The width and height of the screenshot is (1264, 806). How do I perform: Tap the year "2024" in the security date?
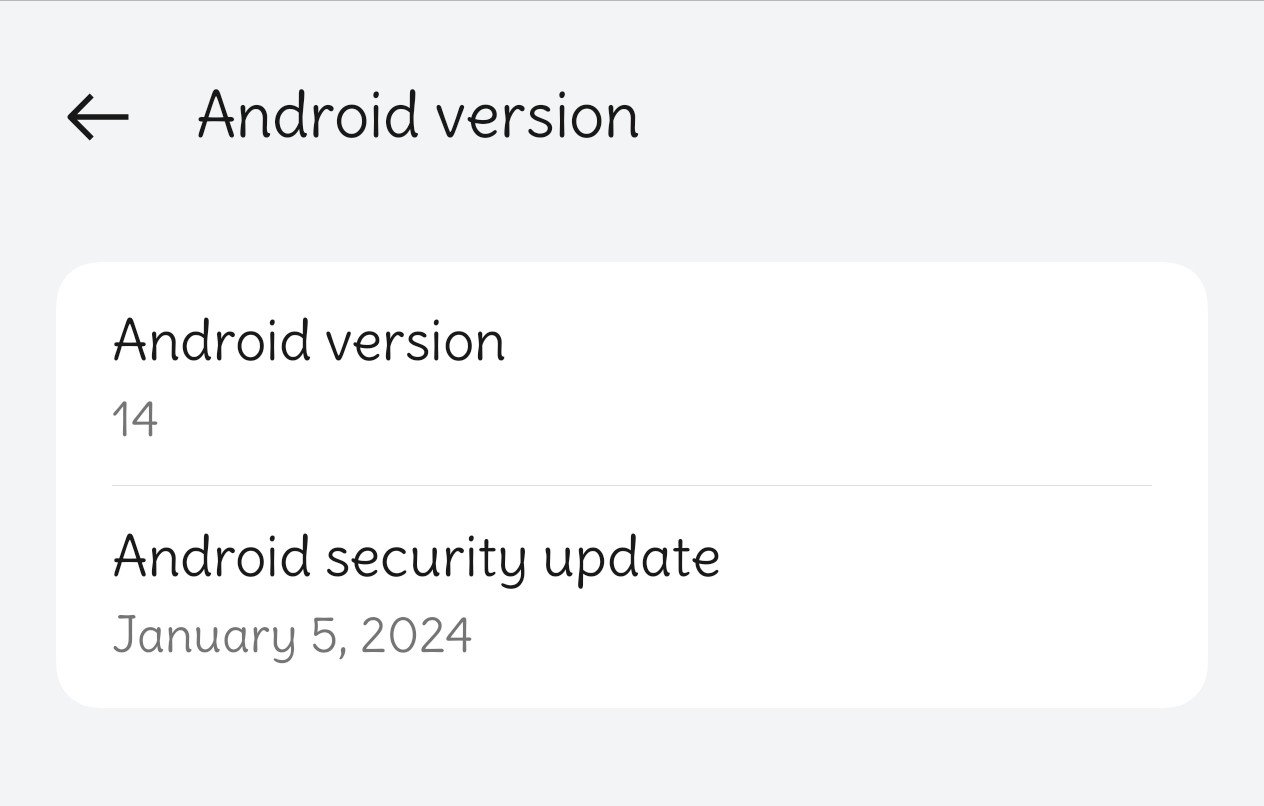(415, 636)
